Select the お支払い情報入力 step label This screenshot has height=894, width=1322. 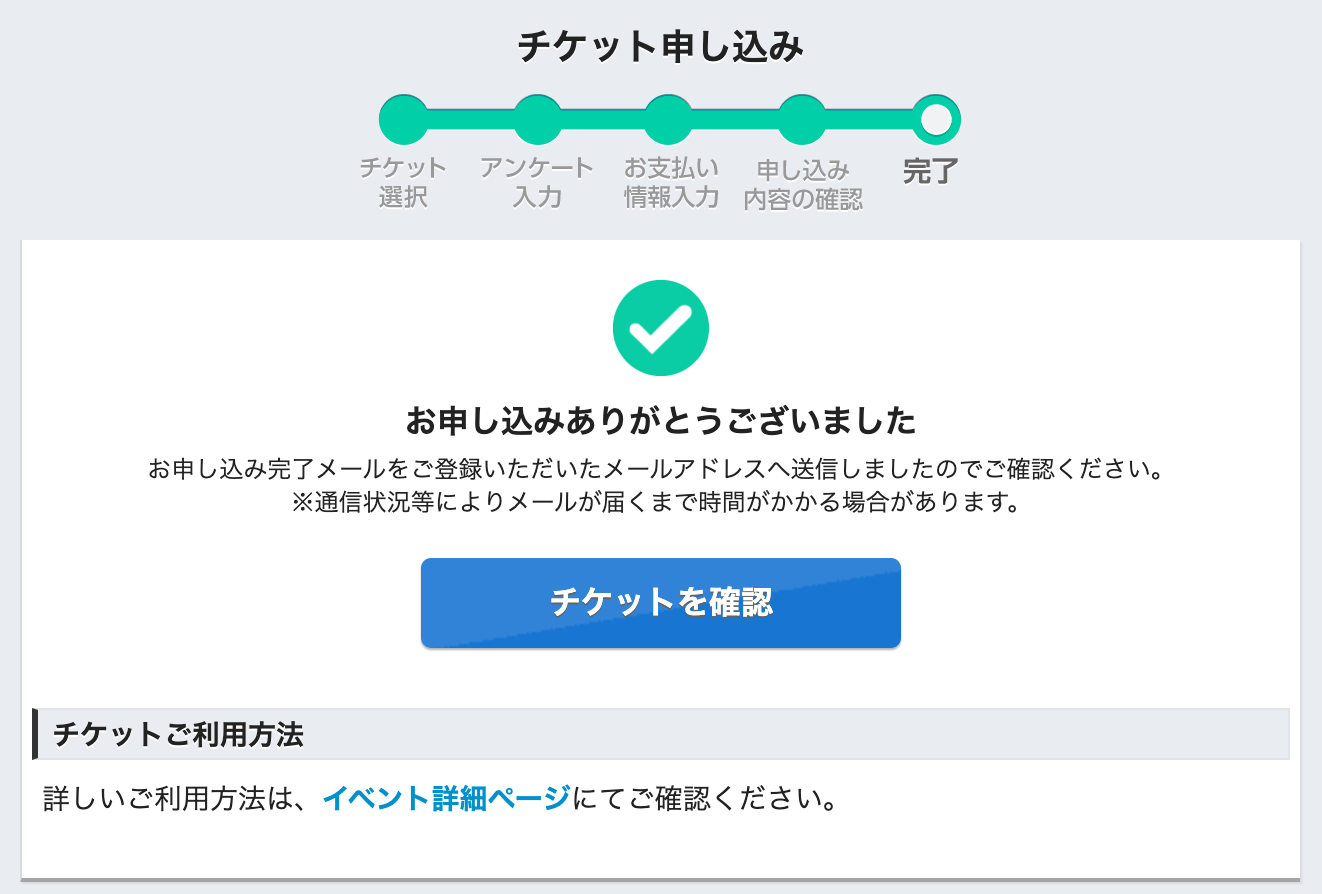pyautogui.click(x=671, y=182)
